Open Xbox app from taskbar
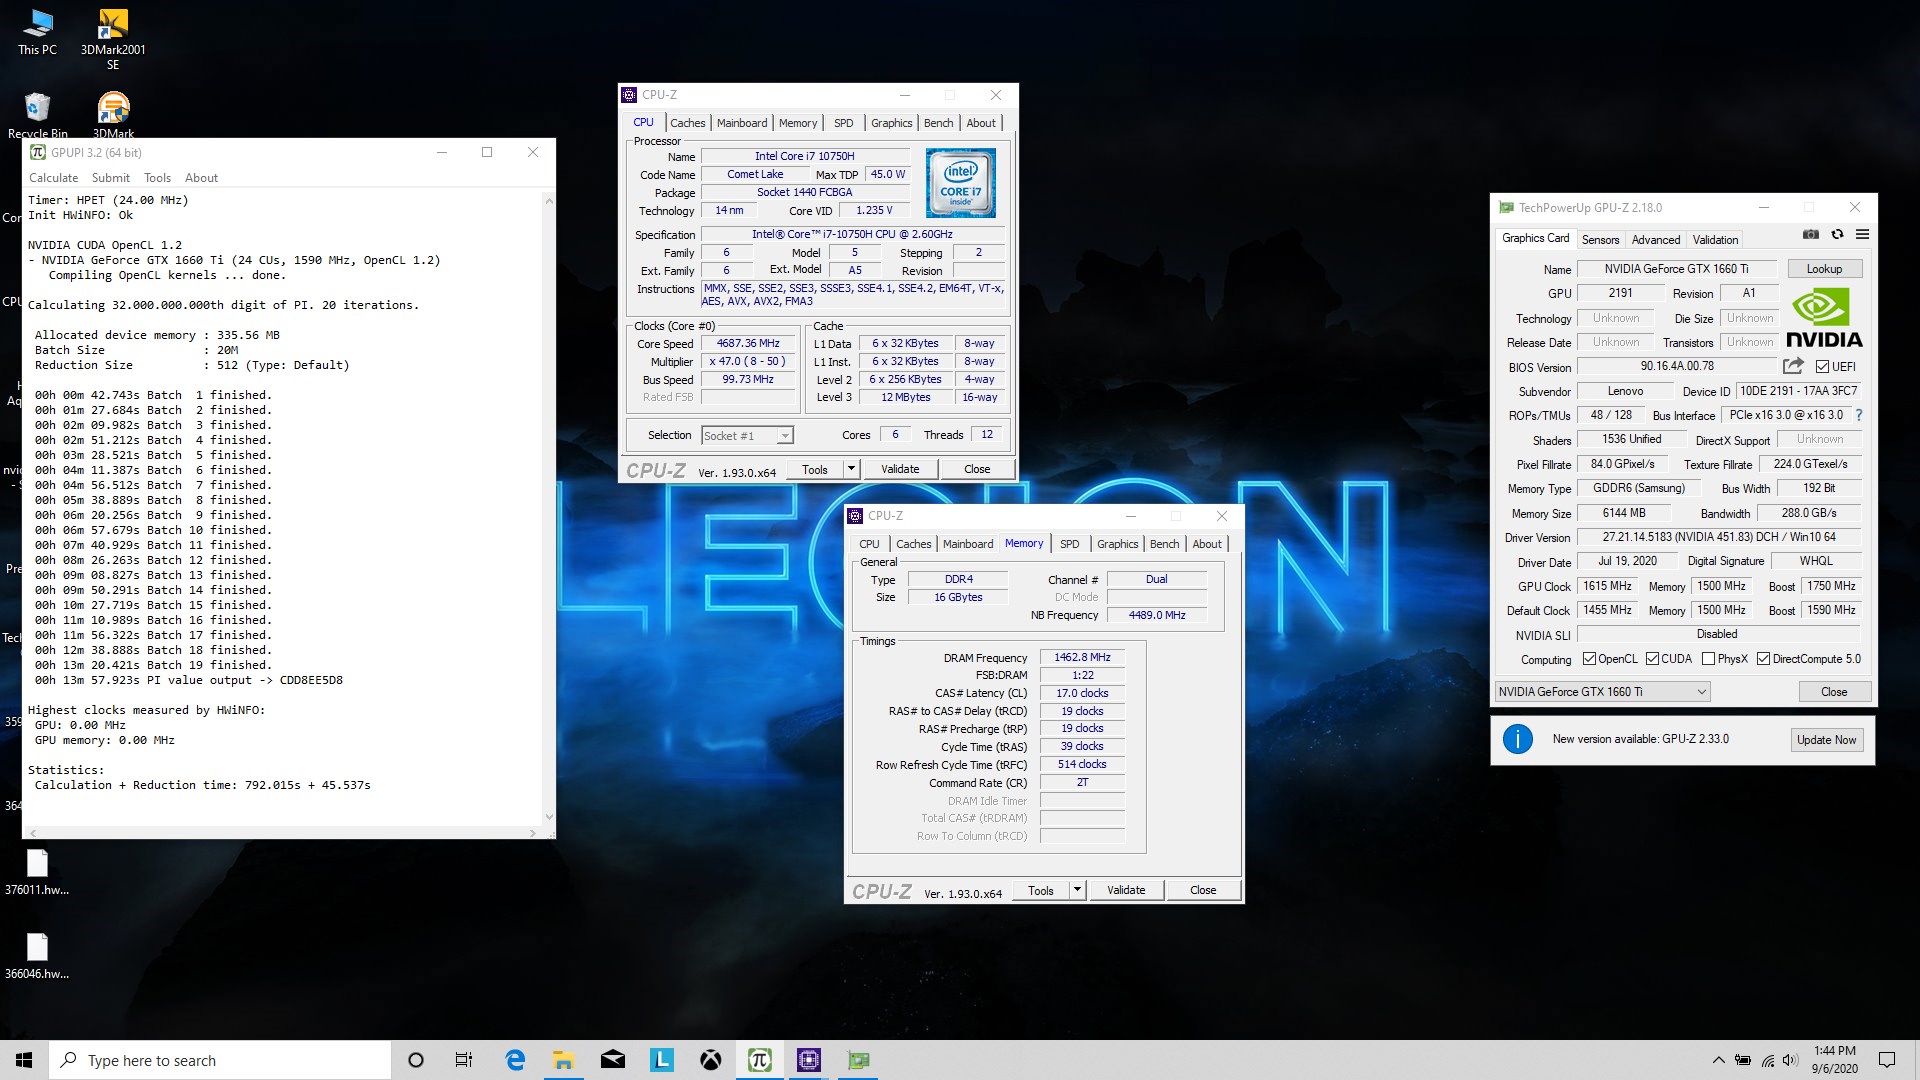 [711, 1060]
